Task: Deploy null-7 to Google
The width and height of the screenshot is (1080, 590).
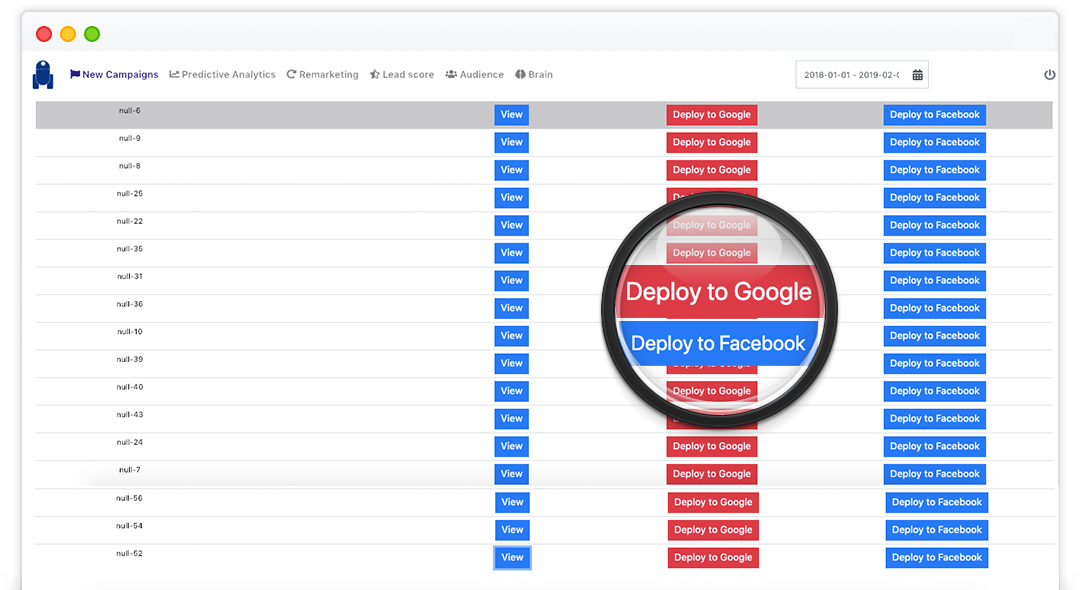Action: pyautogui.click(x=712, y=474)
